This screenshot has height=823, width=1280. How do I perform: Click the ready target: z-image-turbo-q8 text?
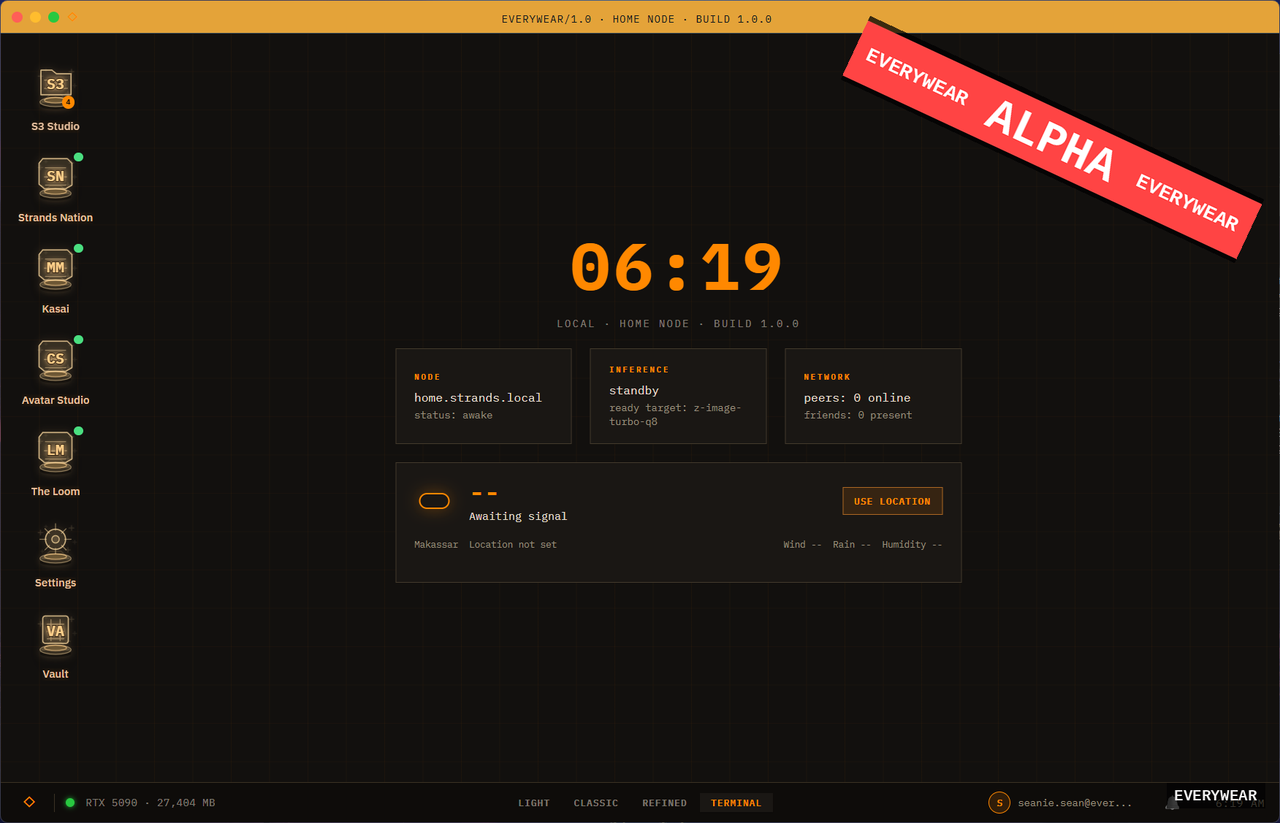pos(675,415)
